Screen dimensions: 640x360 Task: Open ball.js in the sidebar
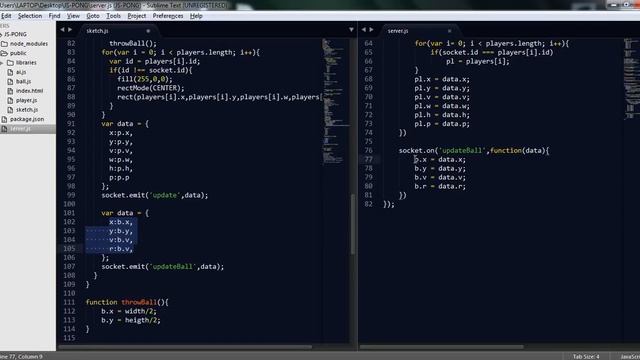(x=23, y=81)
